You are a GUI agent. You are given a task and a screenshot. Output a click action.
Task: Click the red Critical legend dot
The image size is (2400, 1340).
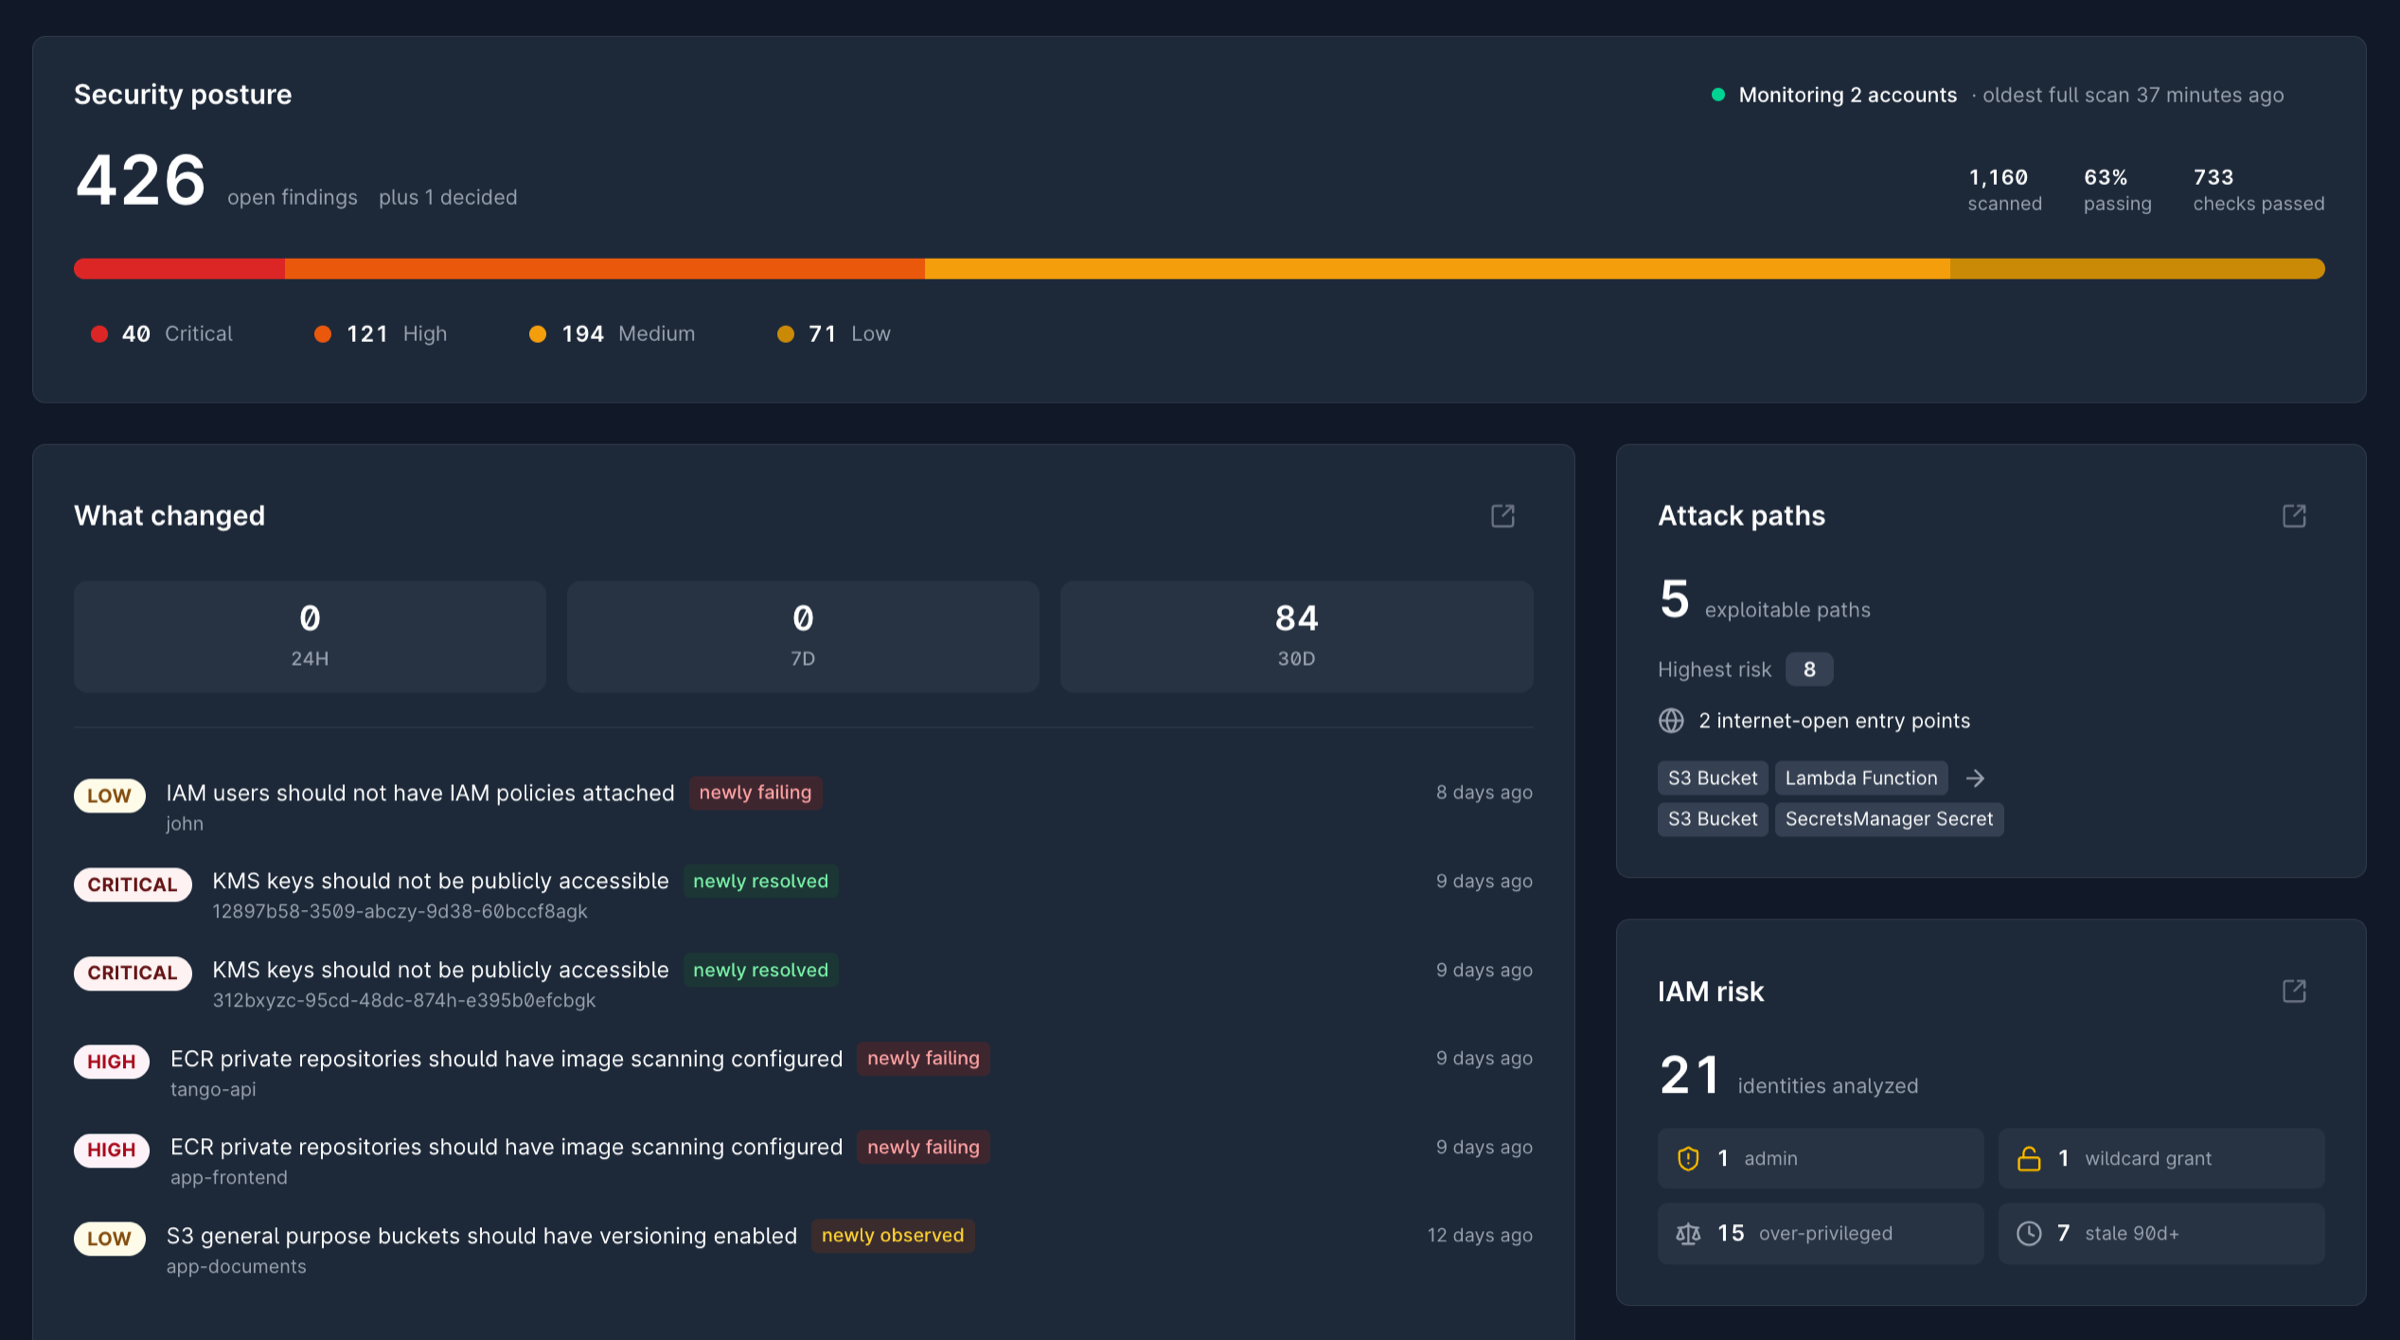[99, 334]
